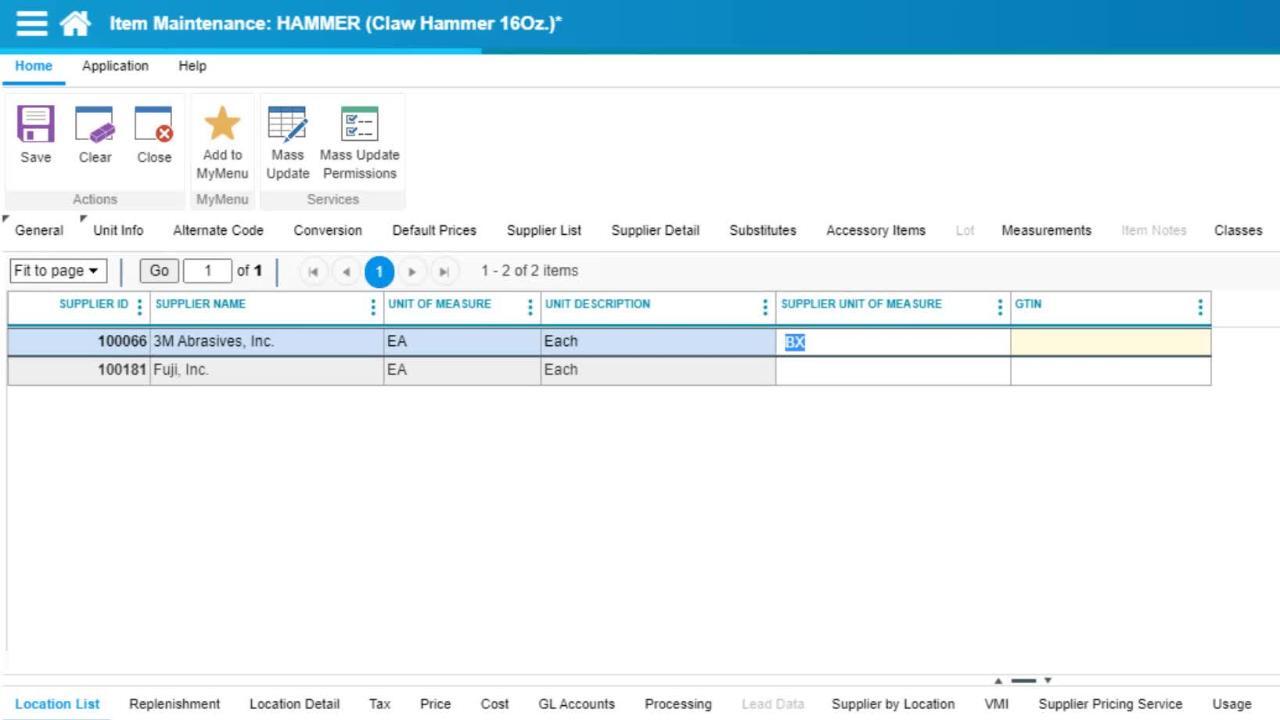Image resolution: width=1280 pixels, height=720 pixels.
Task: Open the Fit to page dropdown
Action: coord(55,270)
